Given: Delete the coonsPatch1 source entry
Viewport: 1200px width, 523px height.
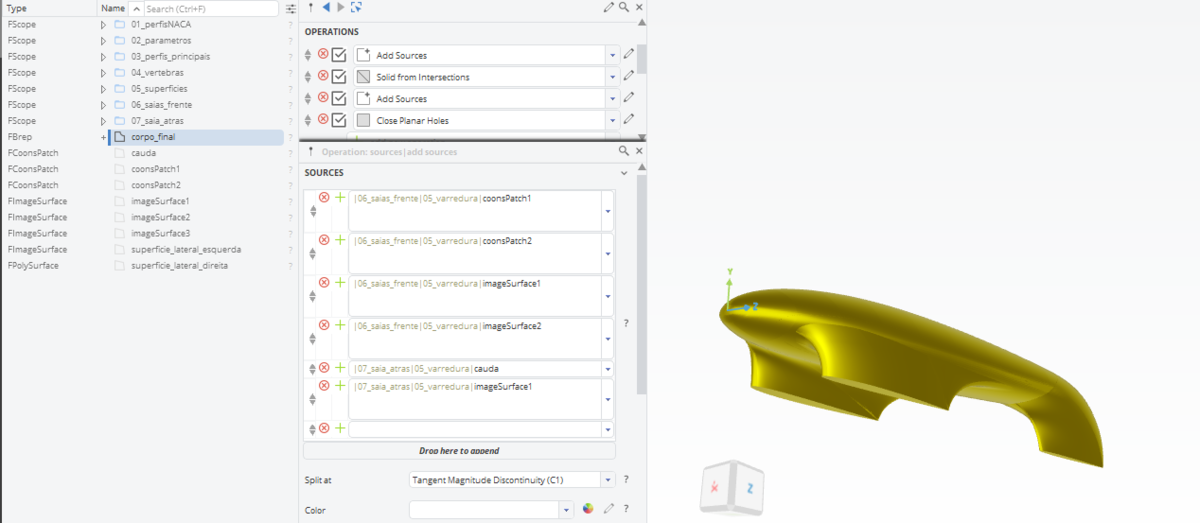Looking at the screenshot, I should (x=324, y=197).
